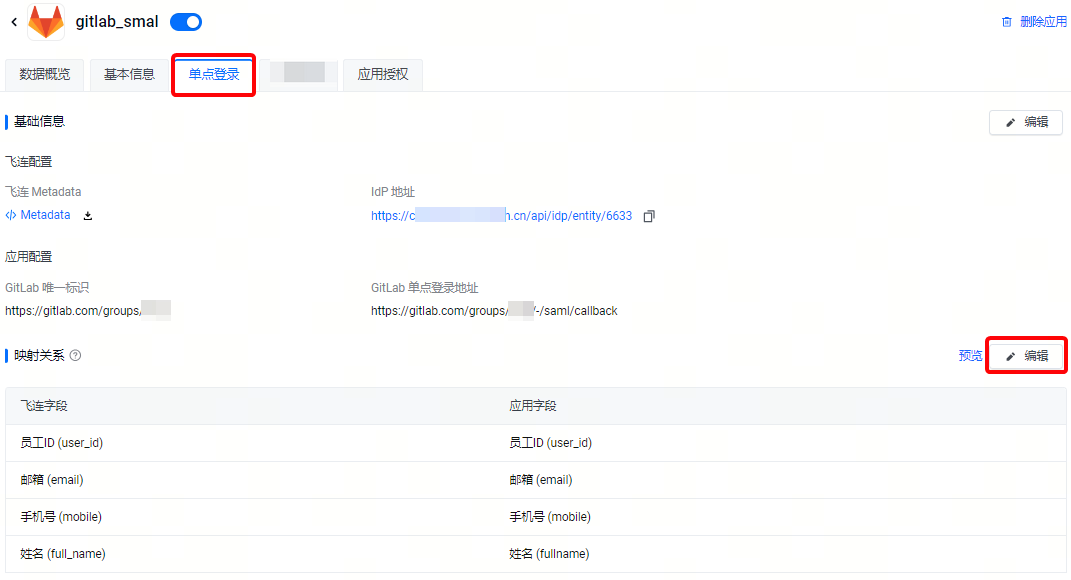The image size is (1071, 580).
Task: Click the GitLab fox logo
Action: 46,22
